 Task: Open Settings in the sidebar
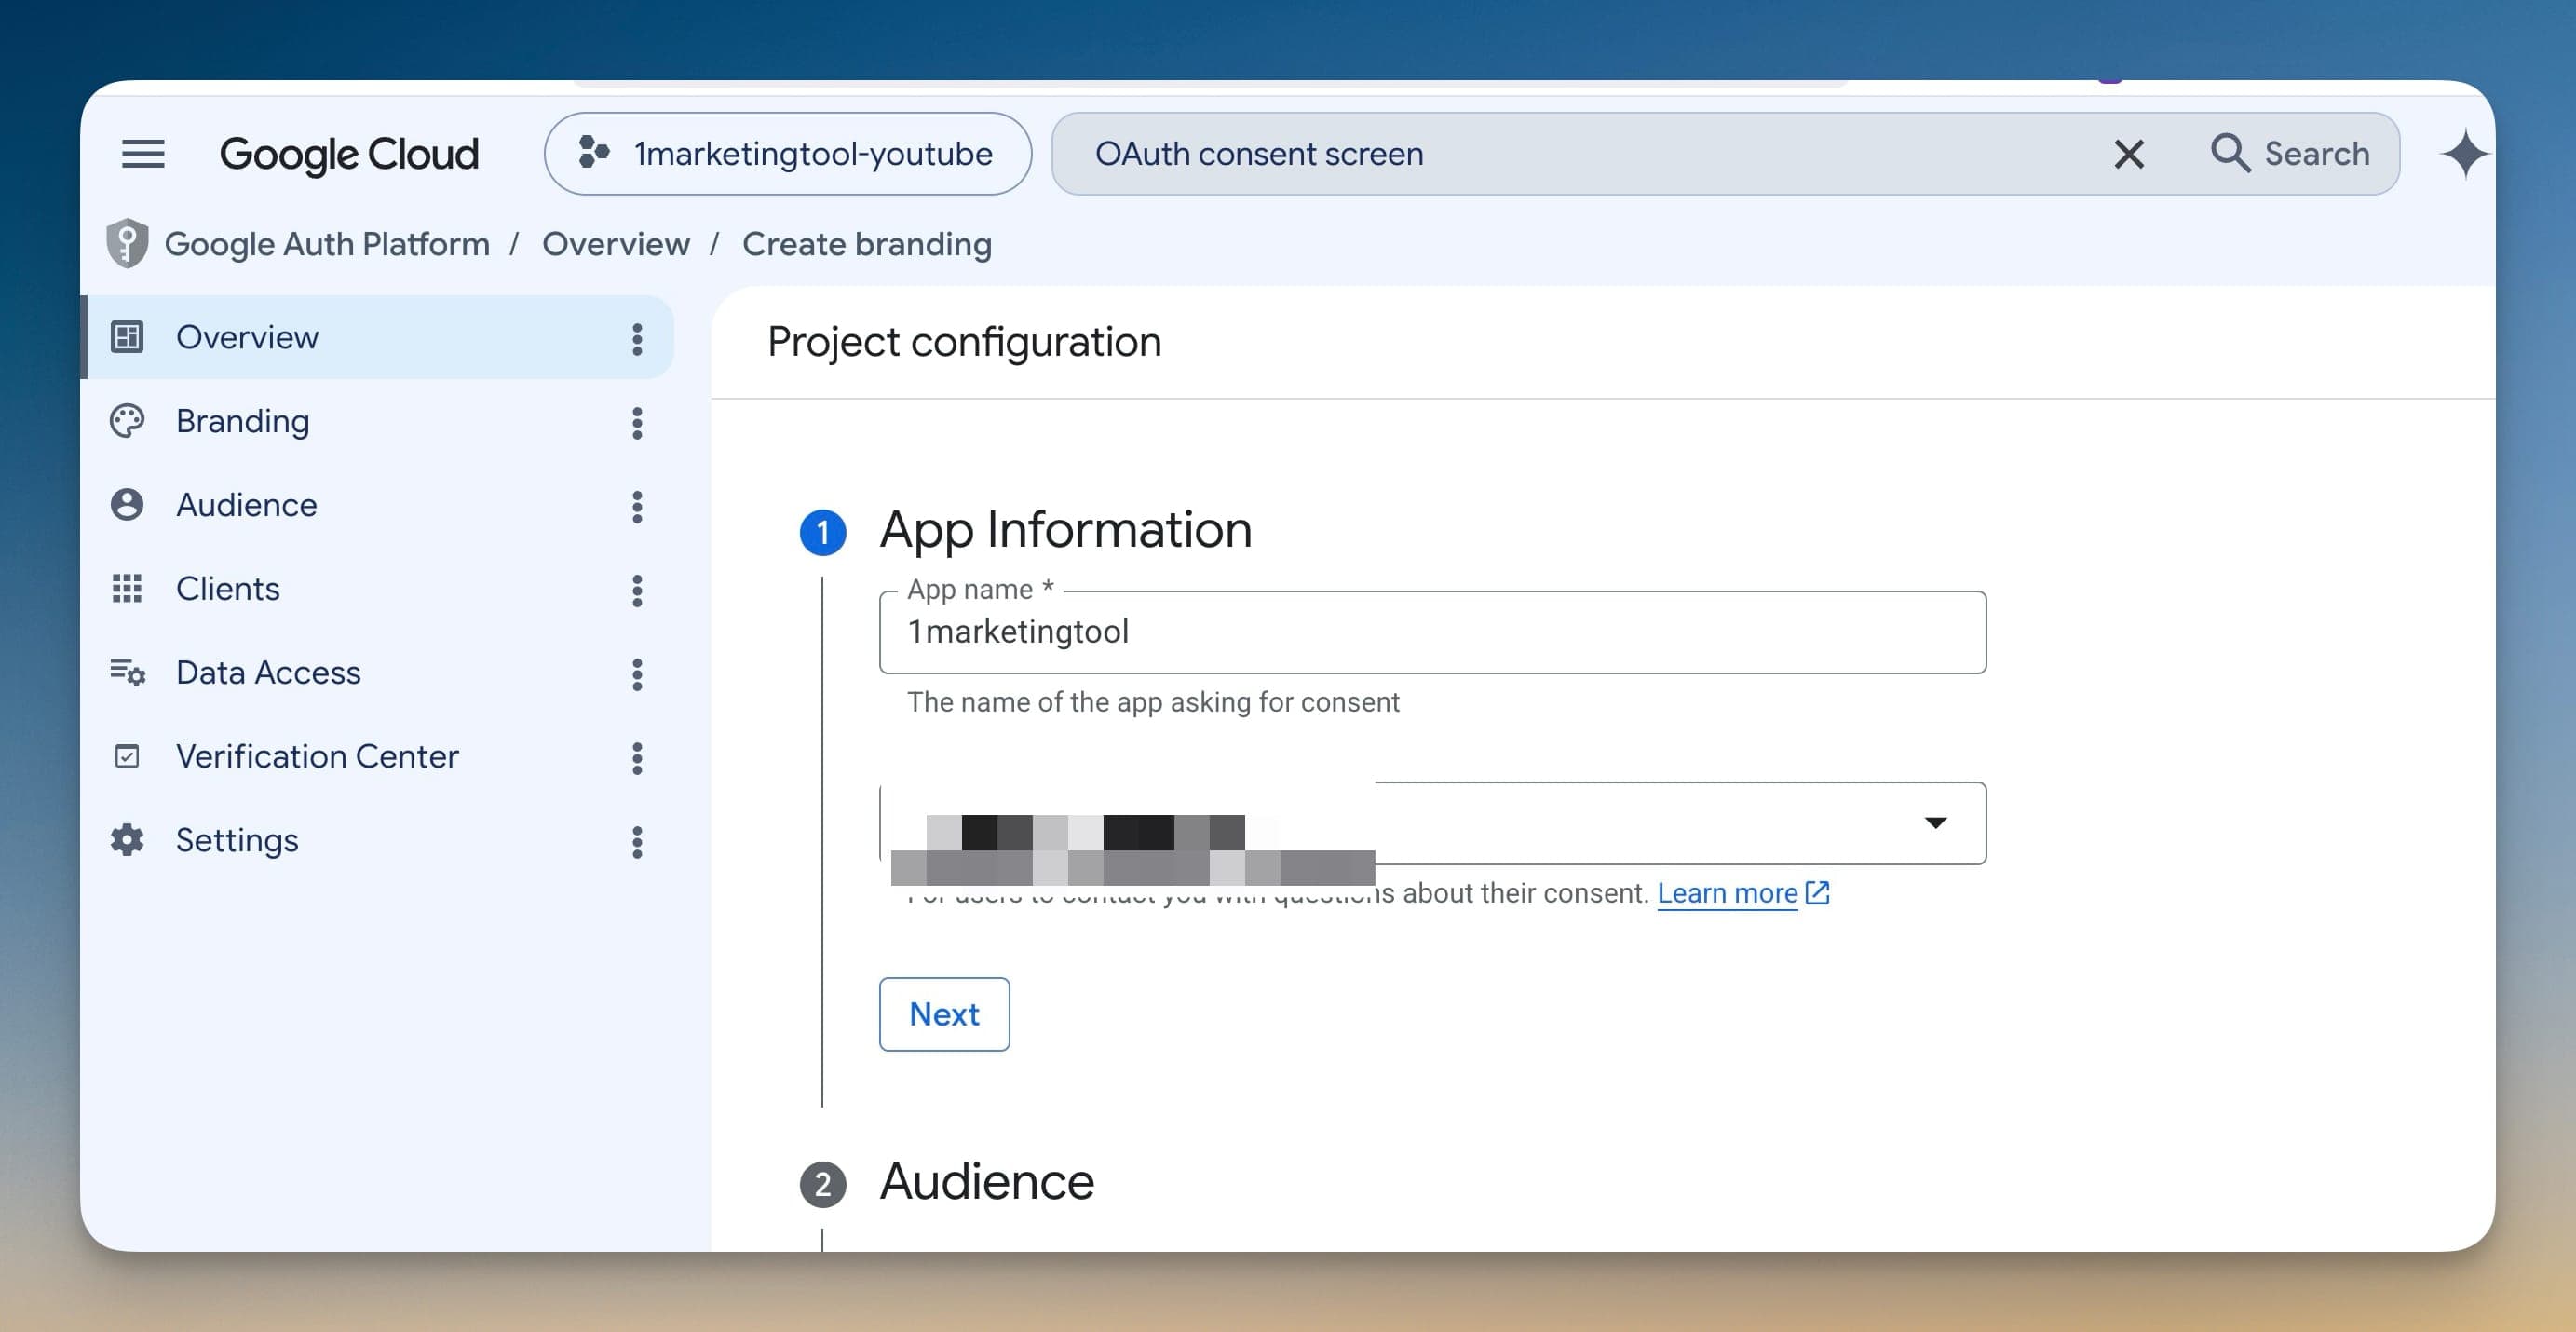click(x=378, y=841)
